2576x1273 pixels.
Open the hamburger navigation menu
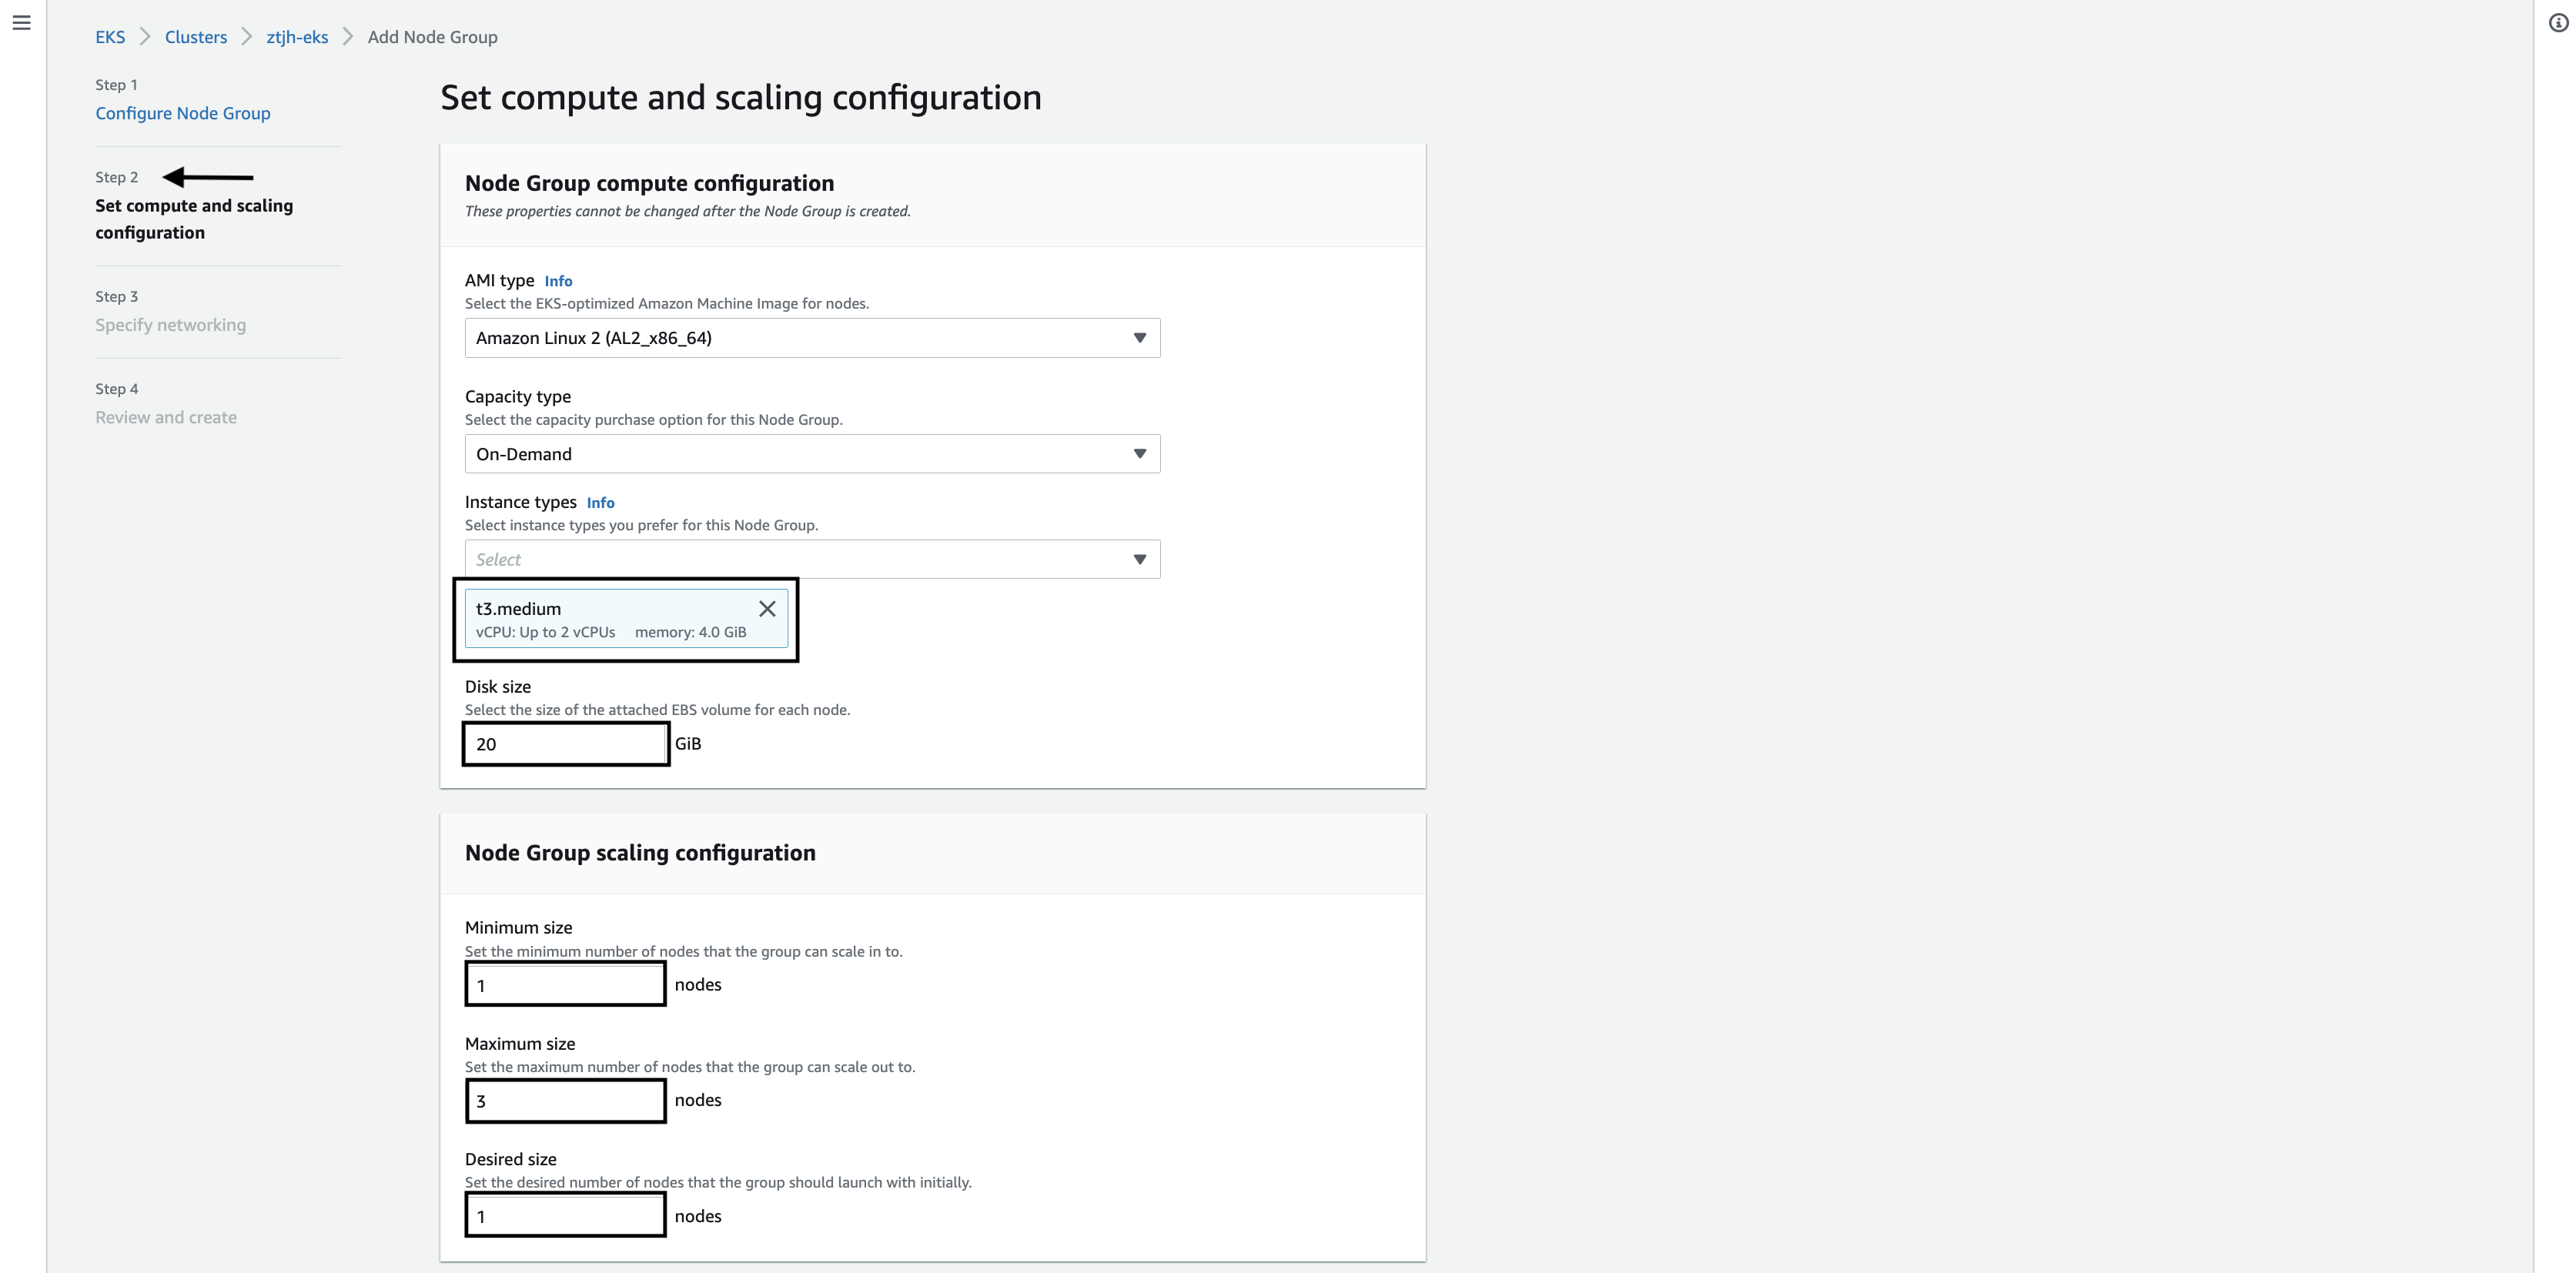[x=21, y=23]
